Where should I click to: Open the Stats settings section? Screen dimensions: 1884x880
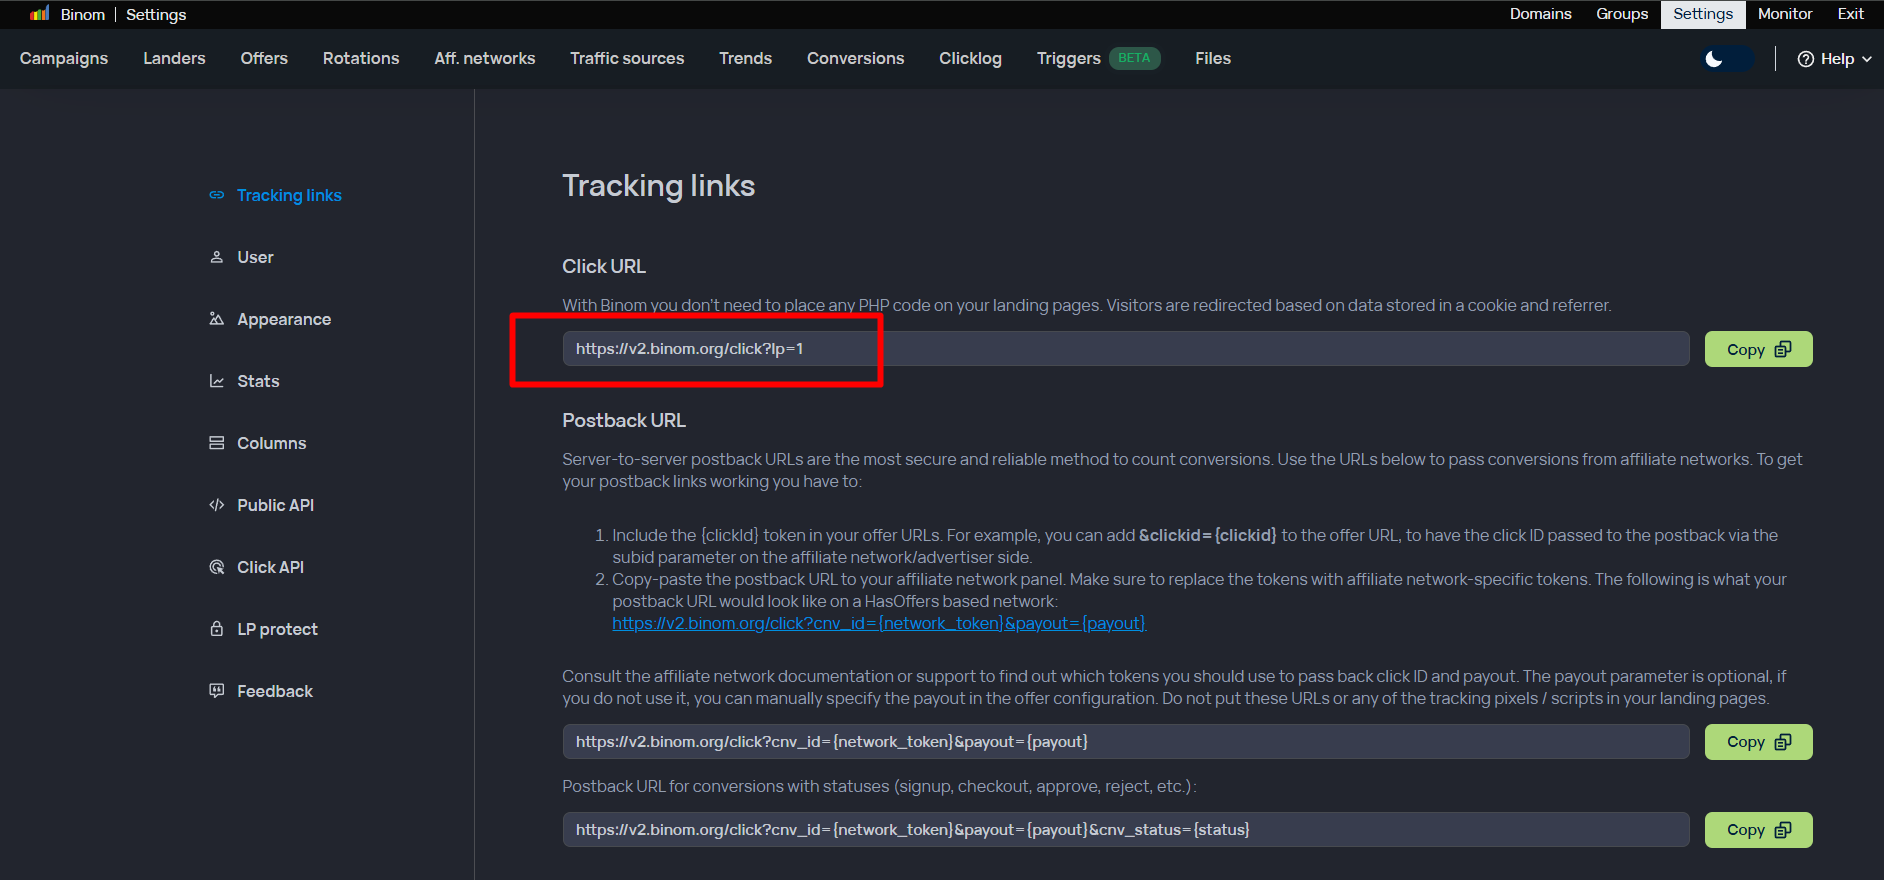pyautogui.click(x=258, y=381)
